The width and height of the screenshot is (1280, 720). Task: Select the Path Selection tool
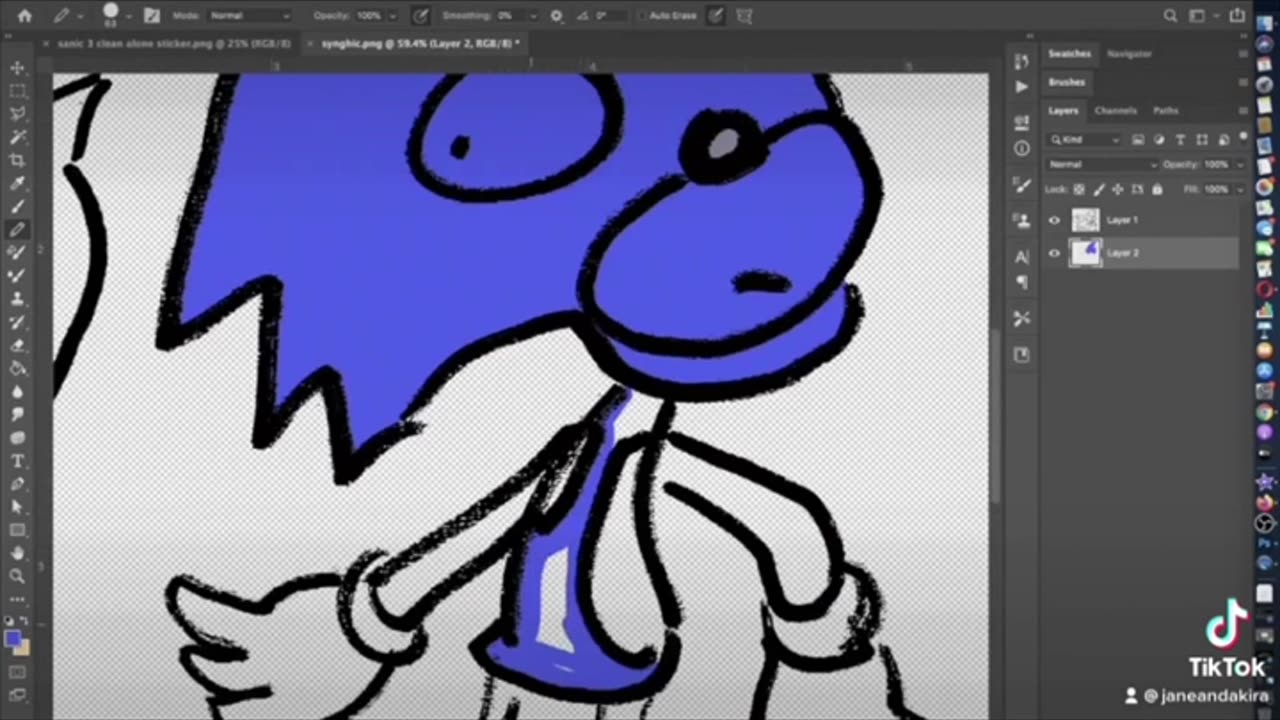pos(17,507)
